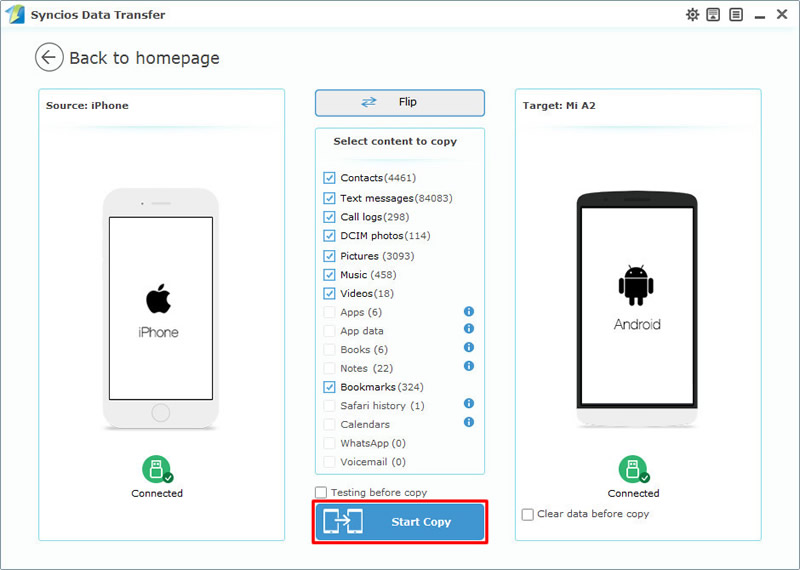Image resolution: width=800 pixels, height=570 pixels.
Task: Enable Testing before copy checkbox
Action: (321, 492)
